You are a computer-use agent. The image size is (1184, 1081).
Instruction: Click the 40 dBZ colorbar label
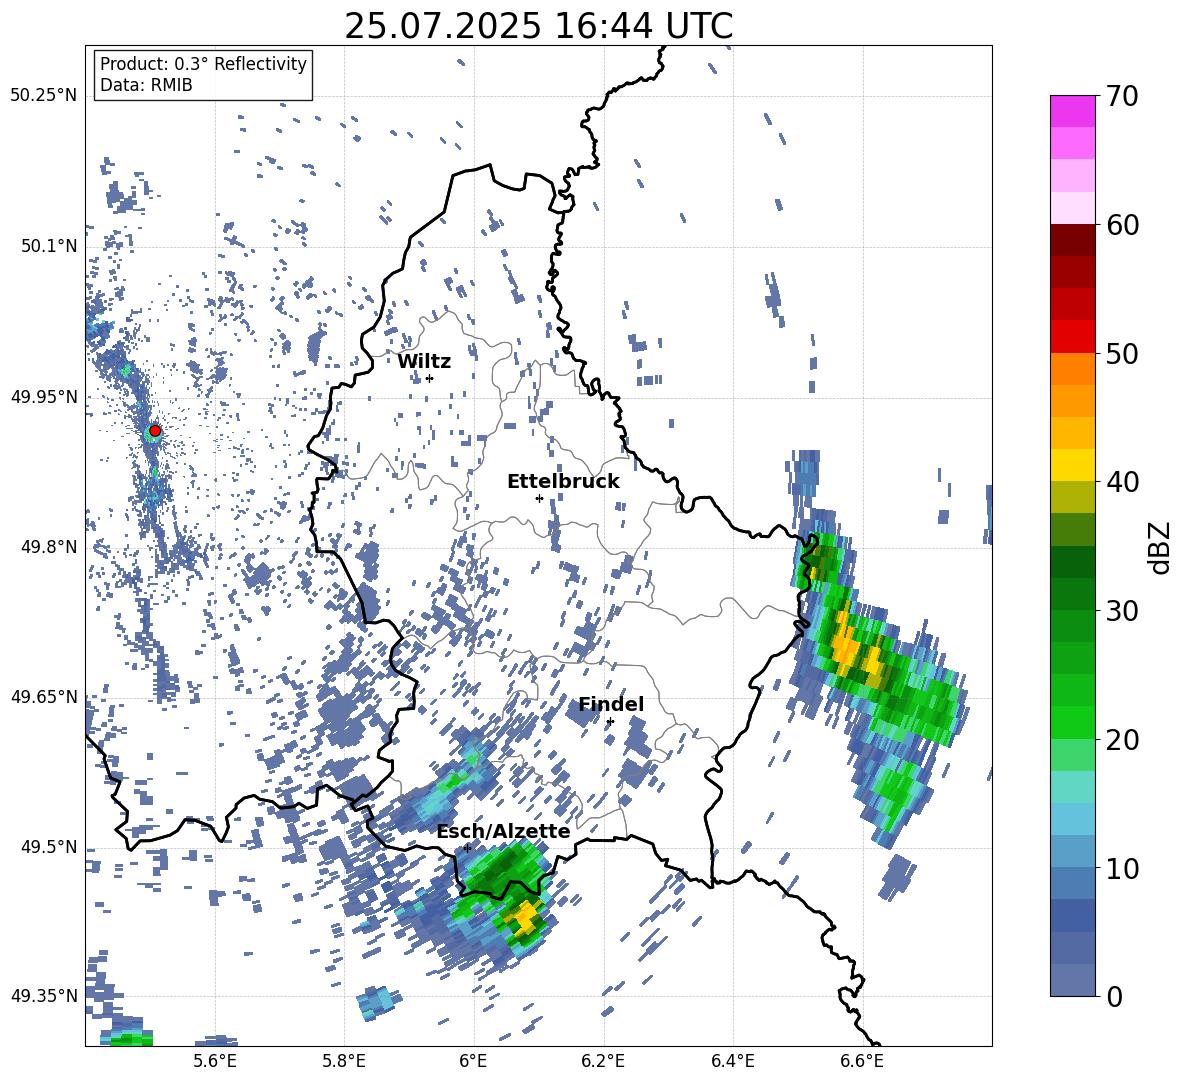[x=1122, y=482]
